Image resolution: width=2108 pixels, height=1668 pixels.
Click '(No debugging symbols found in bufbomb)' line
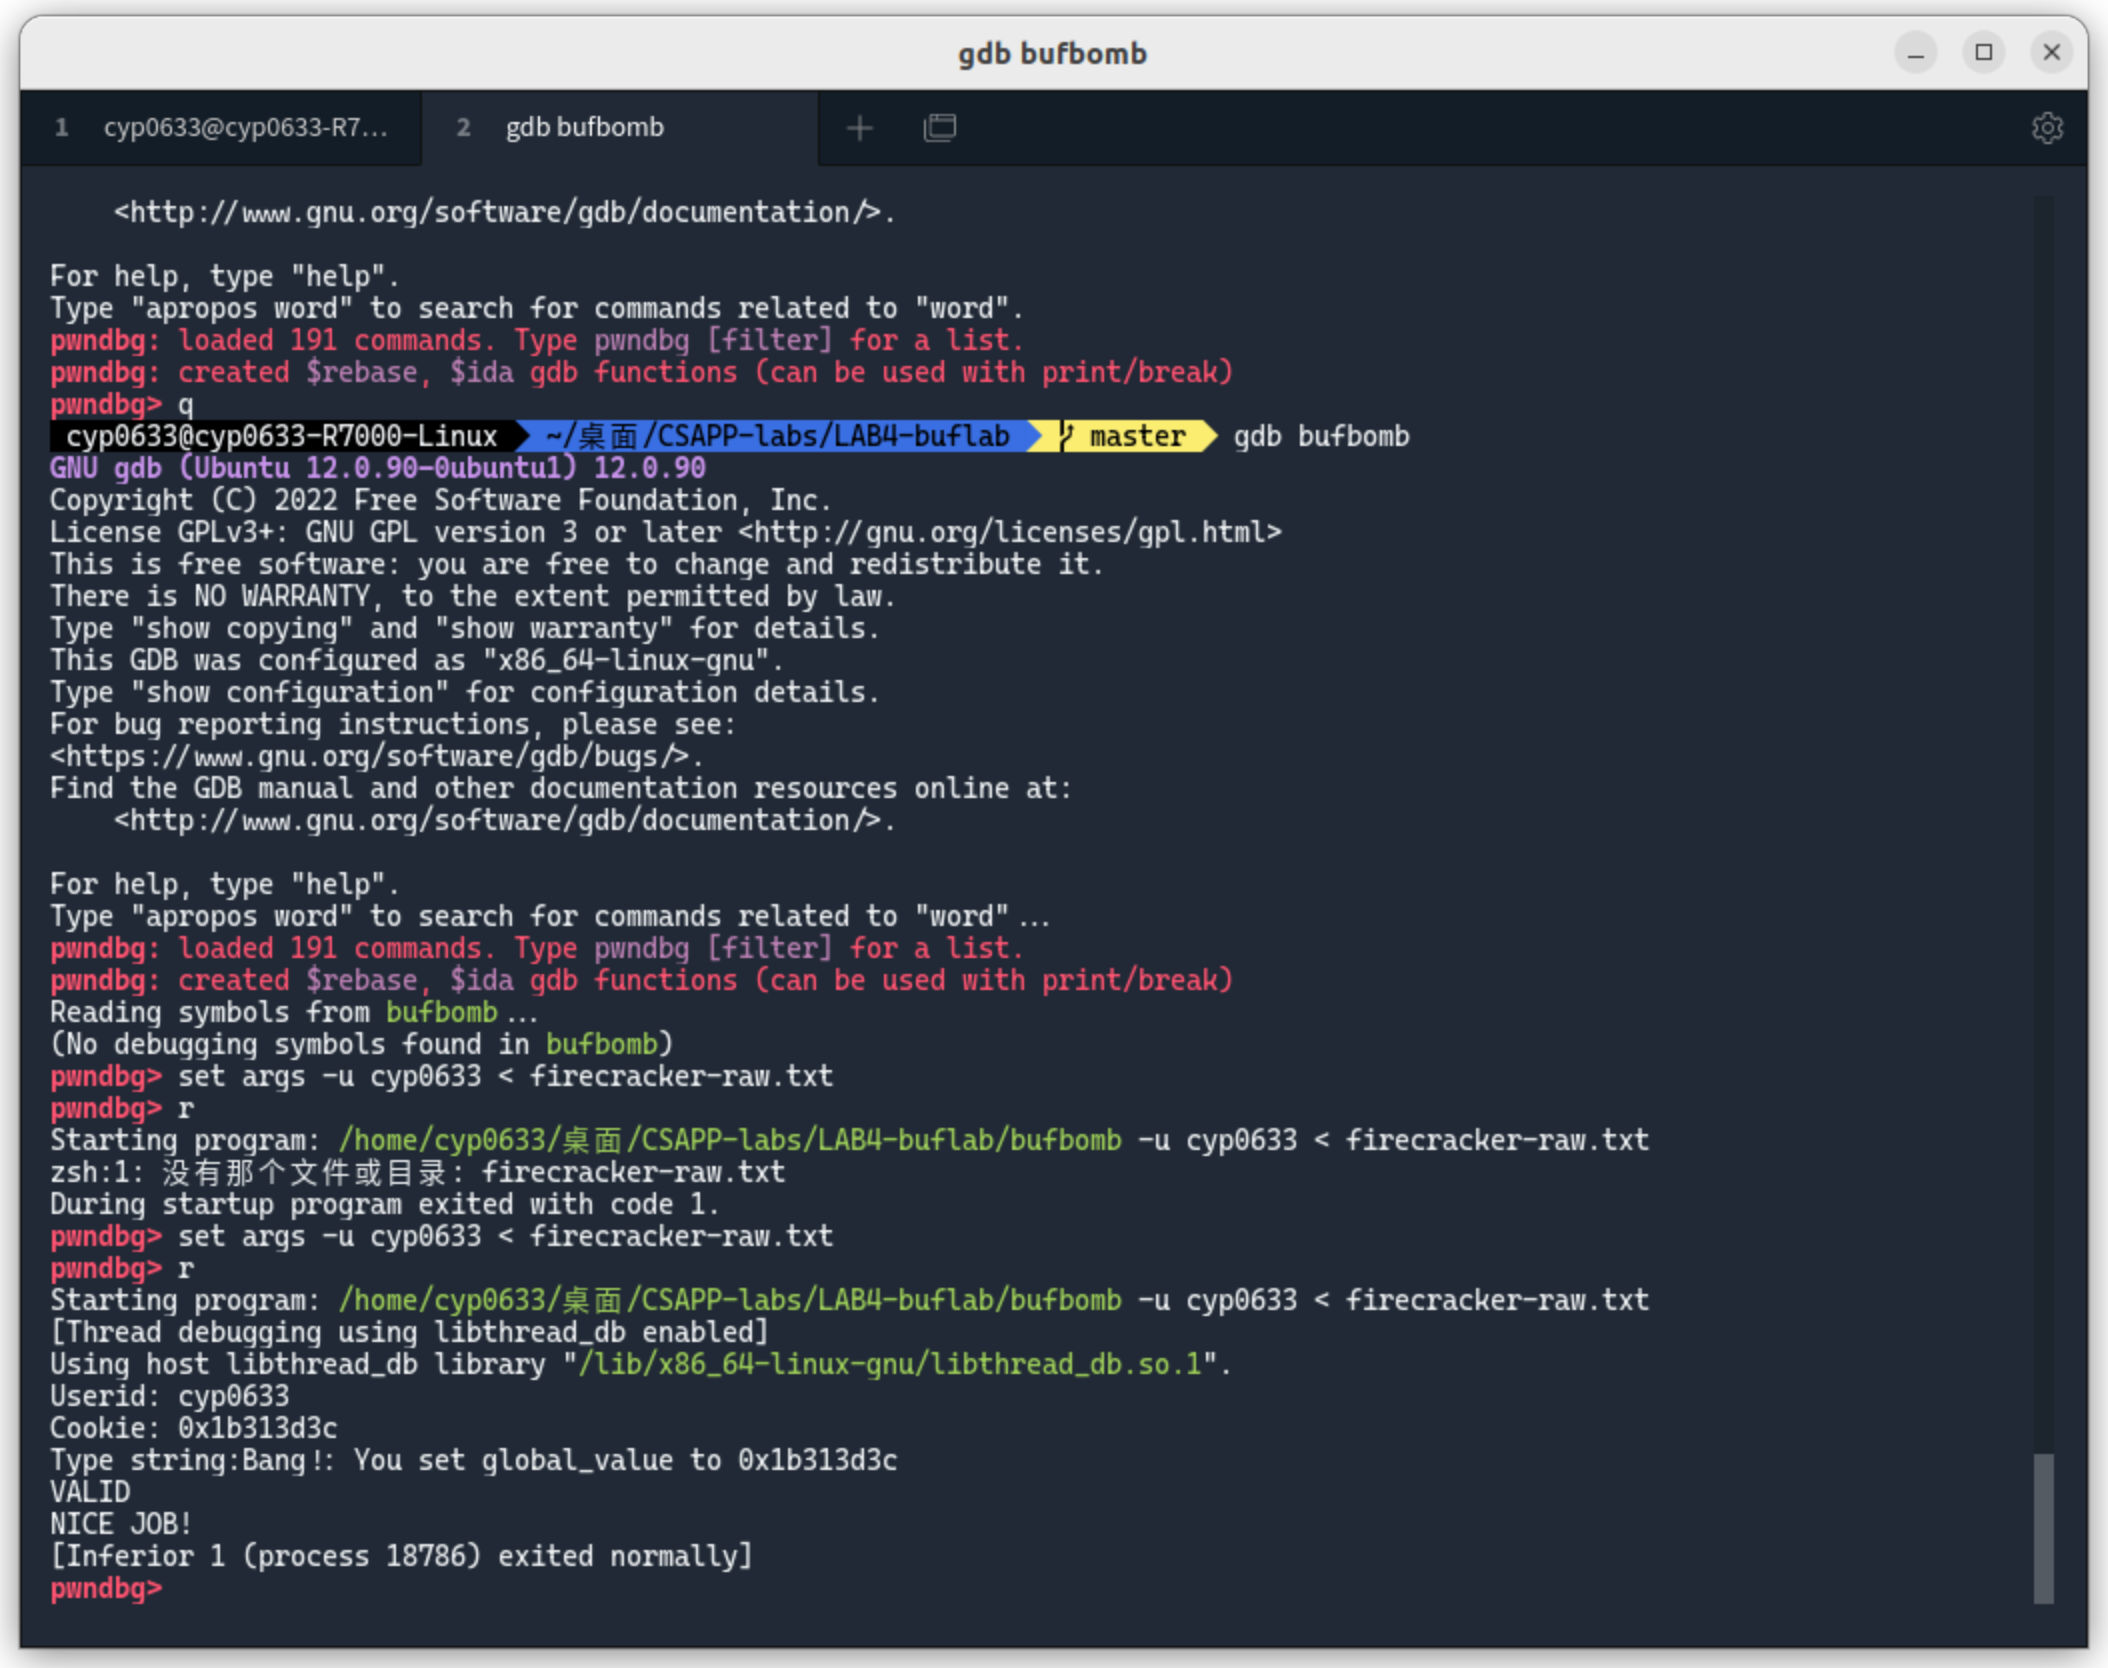click(362, 1044)
